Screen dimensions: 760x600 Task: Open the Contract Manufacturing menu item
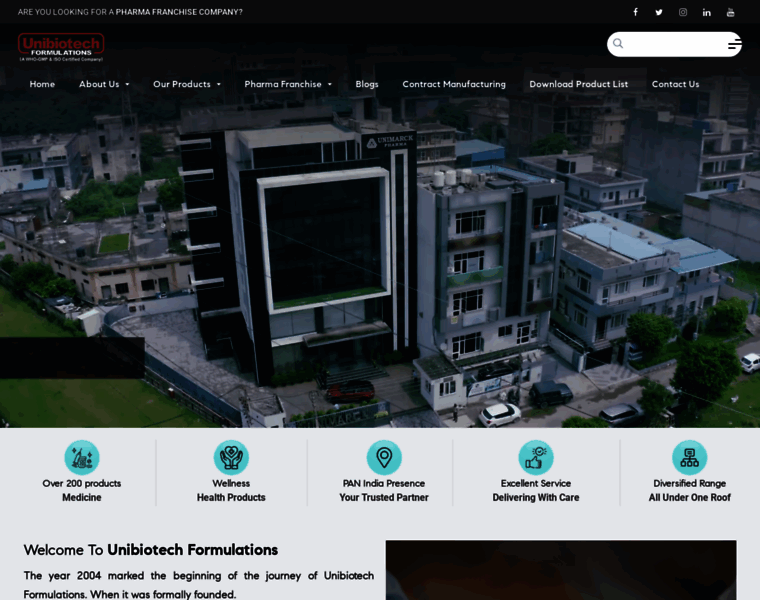coord(454,84)
